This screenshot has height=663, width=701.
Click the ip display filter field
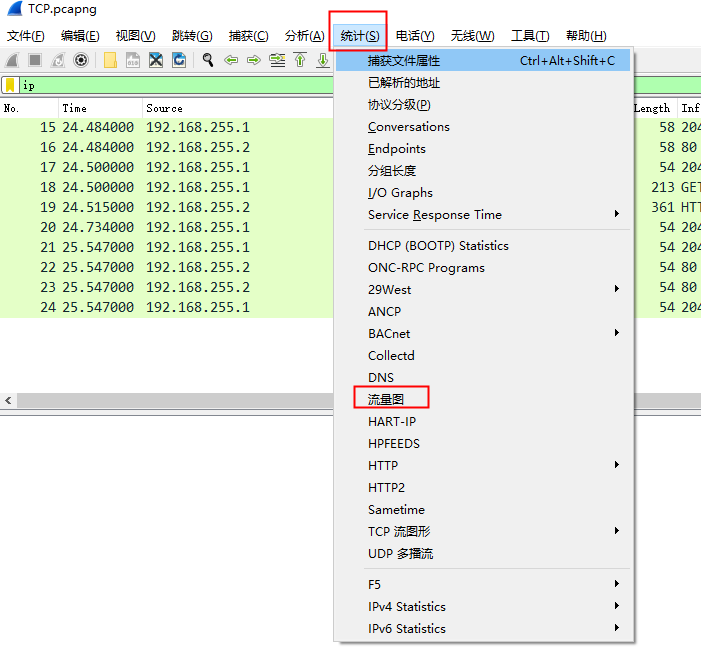tap(177, 85)
